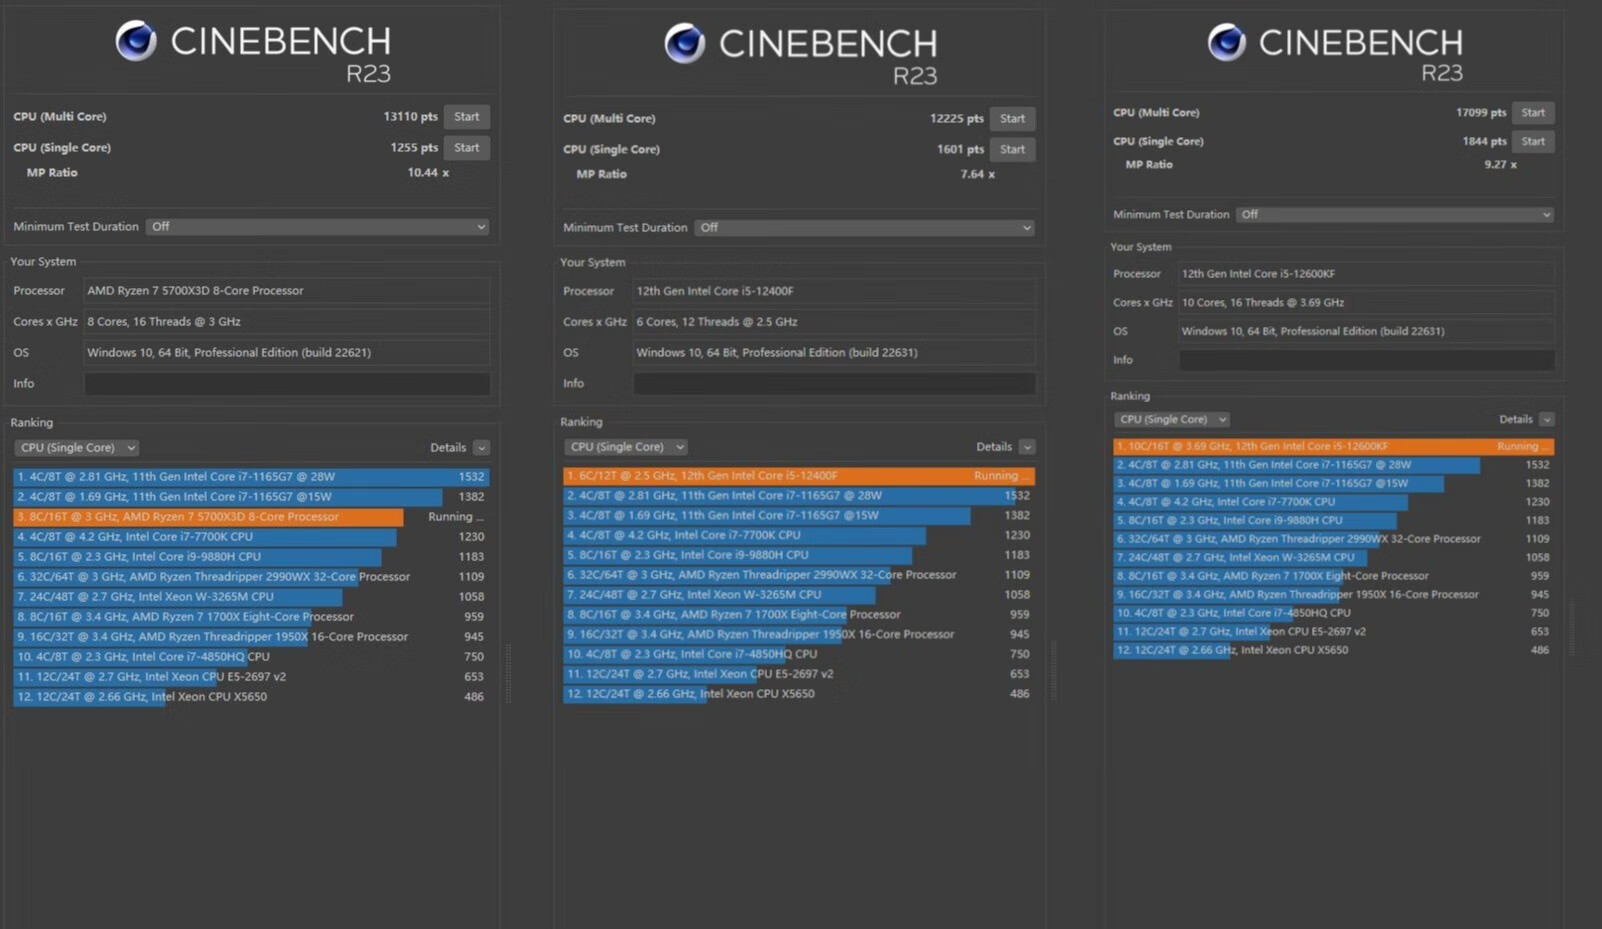
Task: Select Xeon X5650 row in i5-12400F window
Action: click(x=799, y=694)
